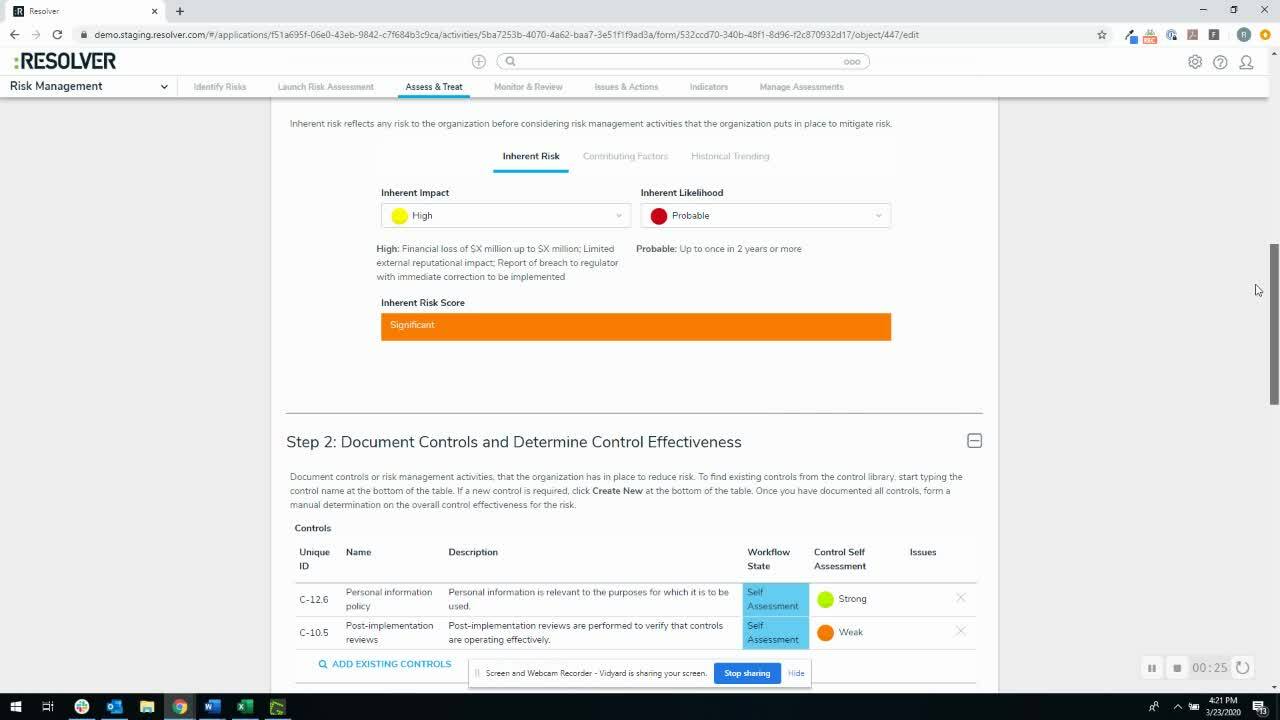The image size is (1280, 720).
Task: Remove control C-12.6 with its X icon
Action: [x=960, y=598]
